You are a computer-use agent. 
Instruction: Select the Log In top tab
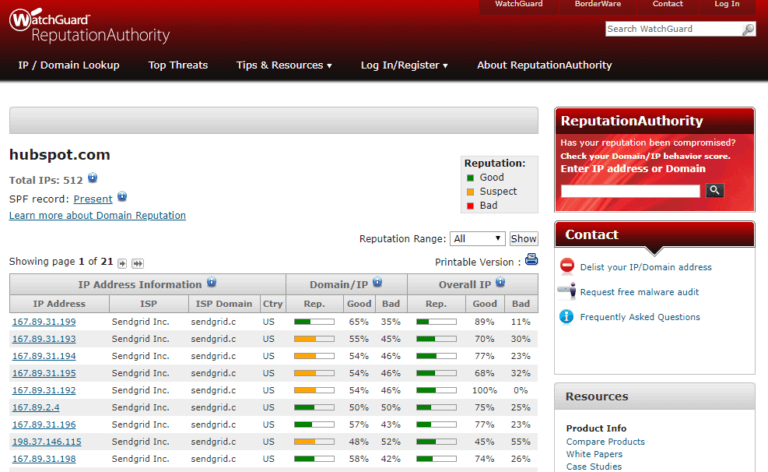727,5
